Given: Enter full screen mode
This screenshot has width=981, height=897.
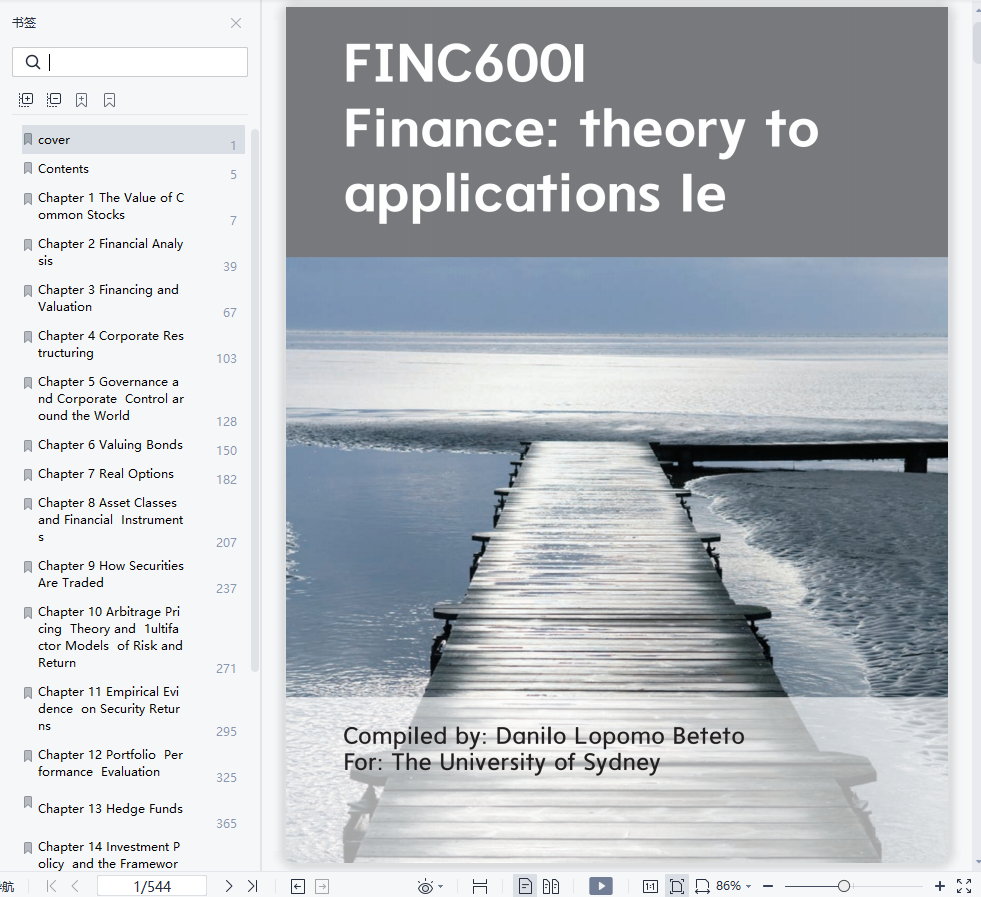Looking at the screenshot, I should coord(964,886).
